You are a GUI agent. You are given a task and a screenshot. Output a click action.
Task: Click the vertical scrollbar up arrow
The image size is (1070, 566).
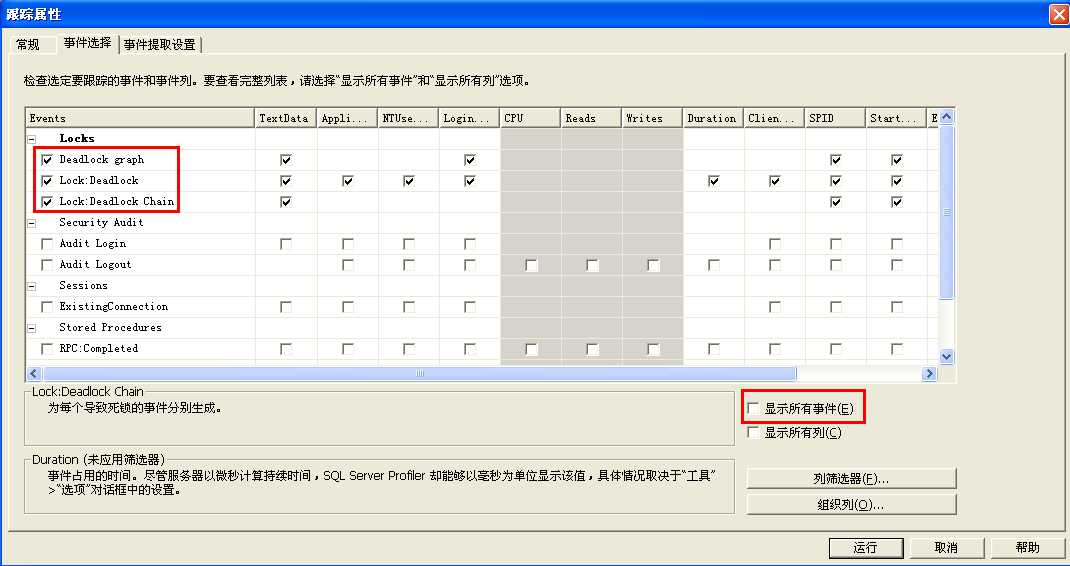[x=946, y=117]
